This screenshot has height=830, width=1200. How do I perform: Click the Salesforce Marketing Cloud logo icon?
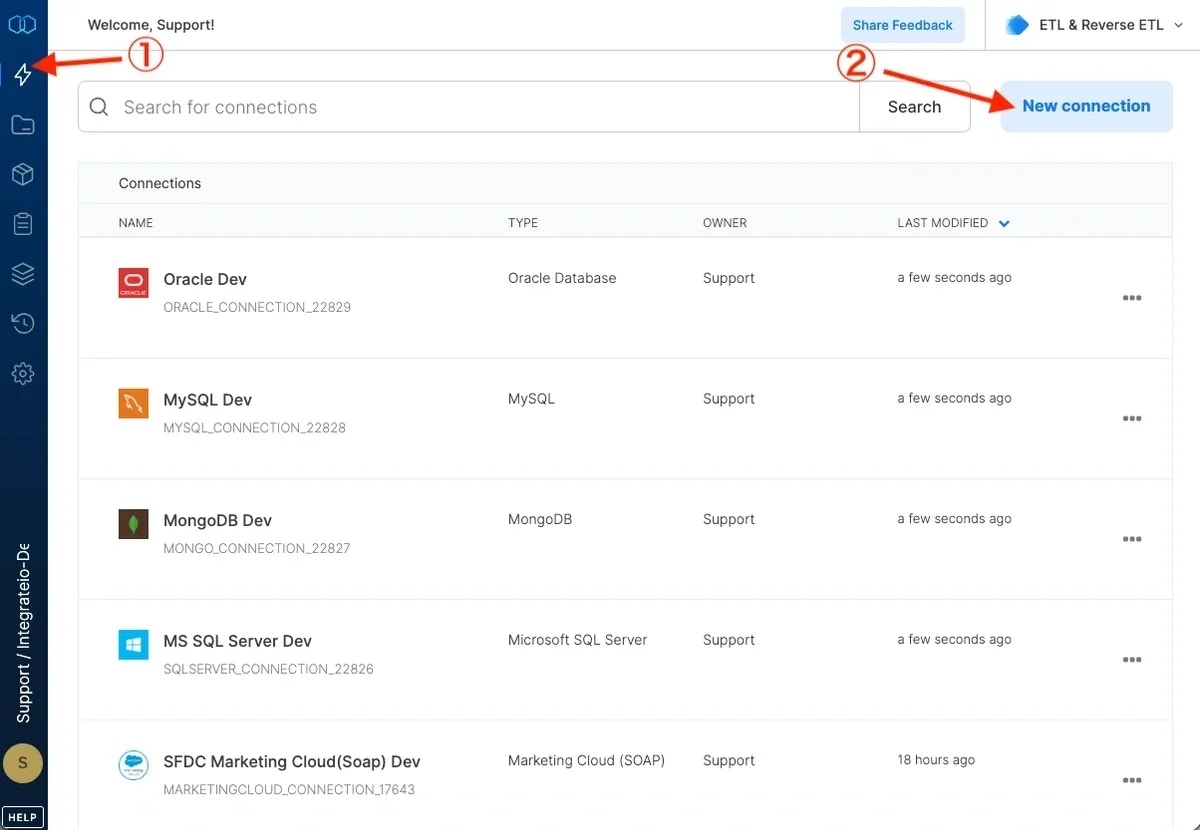[x=133, y=765]
